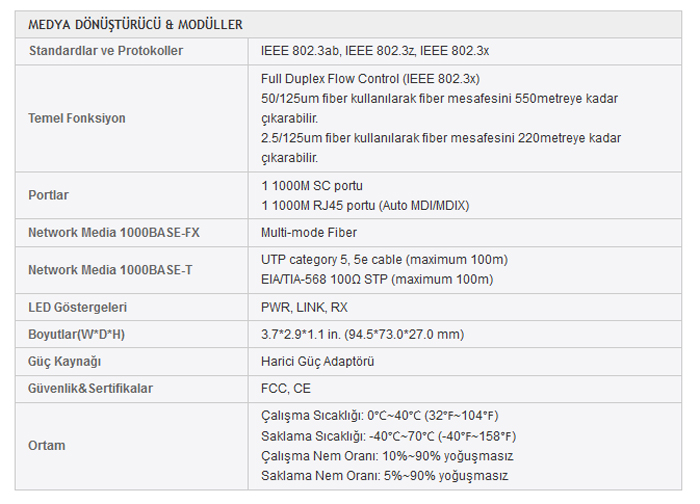
Task: Select the Boyutlar(W*D*H) label
Action: tap(76, 334)
